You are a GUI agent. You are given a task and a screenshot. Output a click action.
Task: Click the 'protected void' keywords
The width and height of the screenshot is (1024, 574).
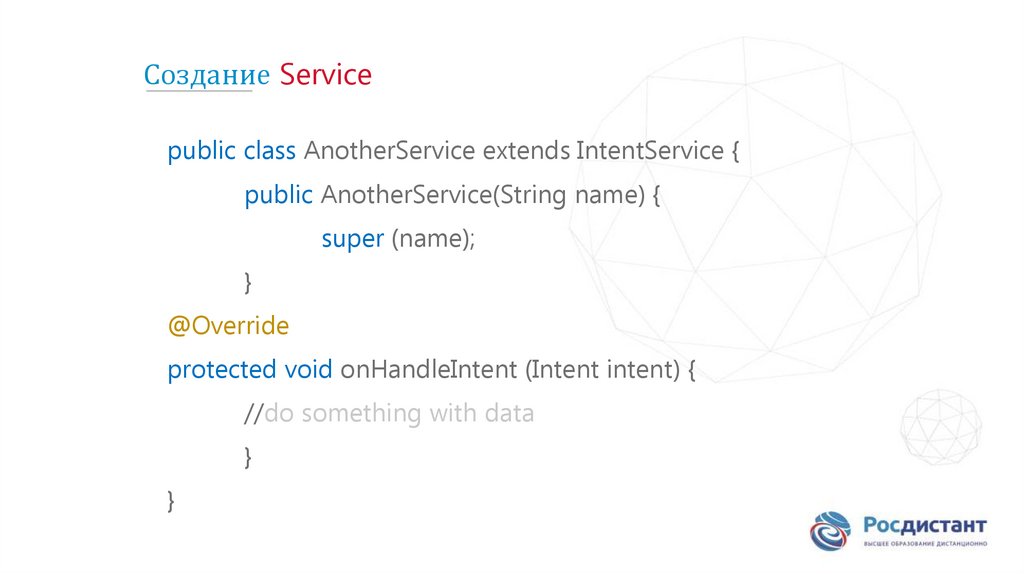point(250,369)
